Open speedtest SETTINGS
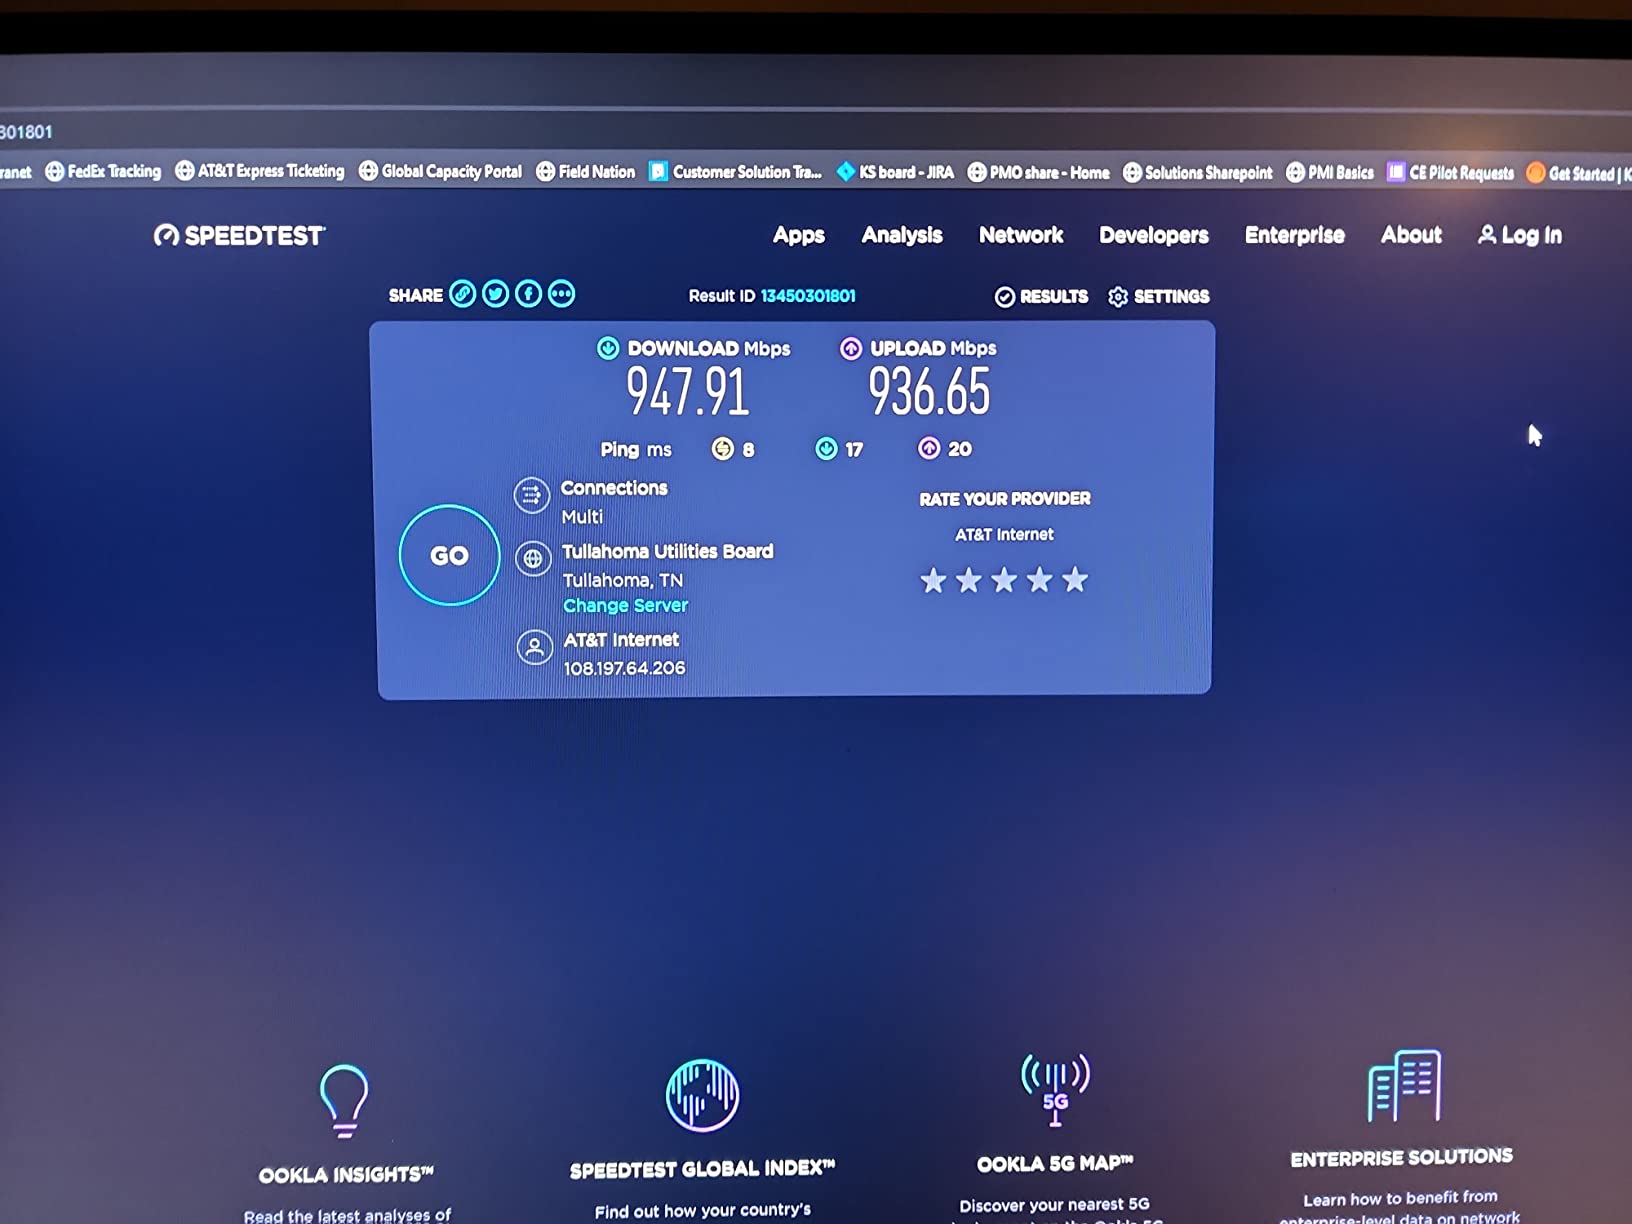 point(1159,296)
